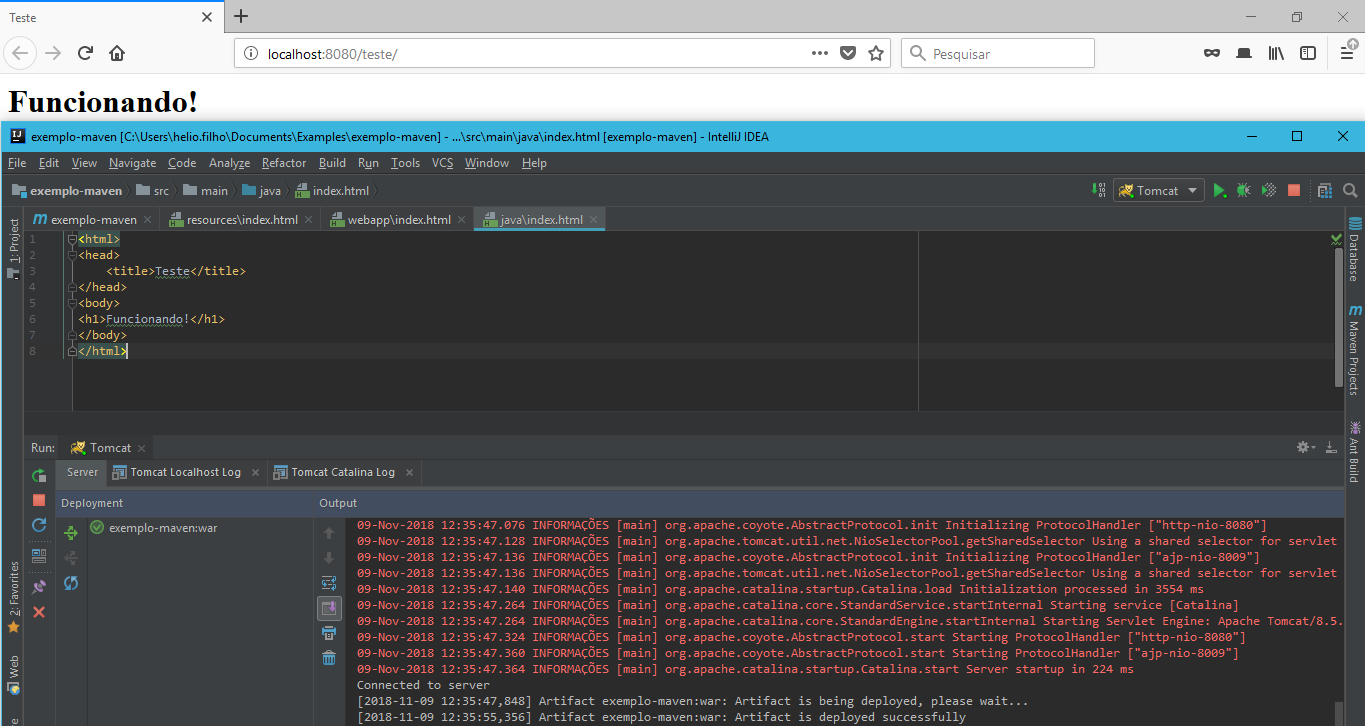Start debugging with the green bug icon
This screenshot has height=726, width=1365.
(x=1243, y=190)
